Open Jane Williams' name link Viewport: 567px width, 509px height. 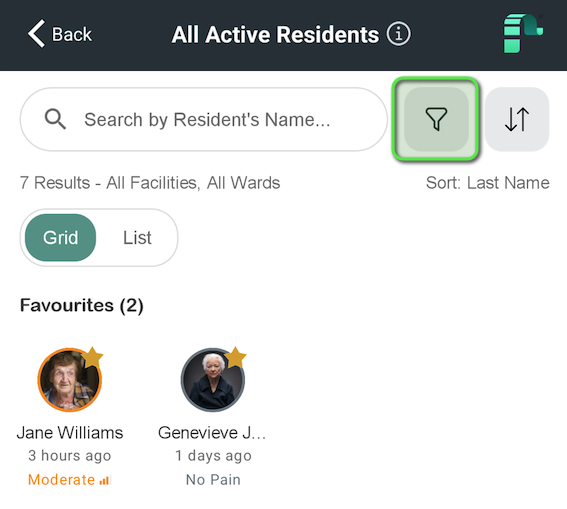[x=70, y=432]
